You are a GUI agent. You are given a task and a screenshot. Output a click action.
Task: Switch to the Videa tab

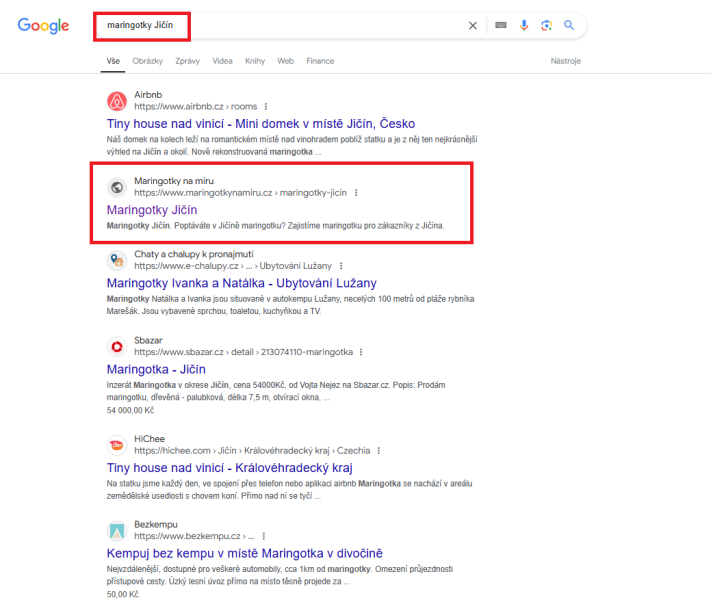tap(222, 61)
